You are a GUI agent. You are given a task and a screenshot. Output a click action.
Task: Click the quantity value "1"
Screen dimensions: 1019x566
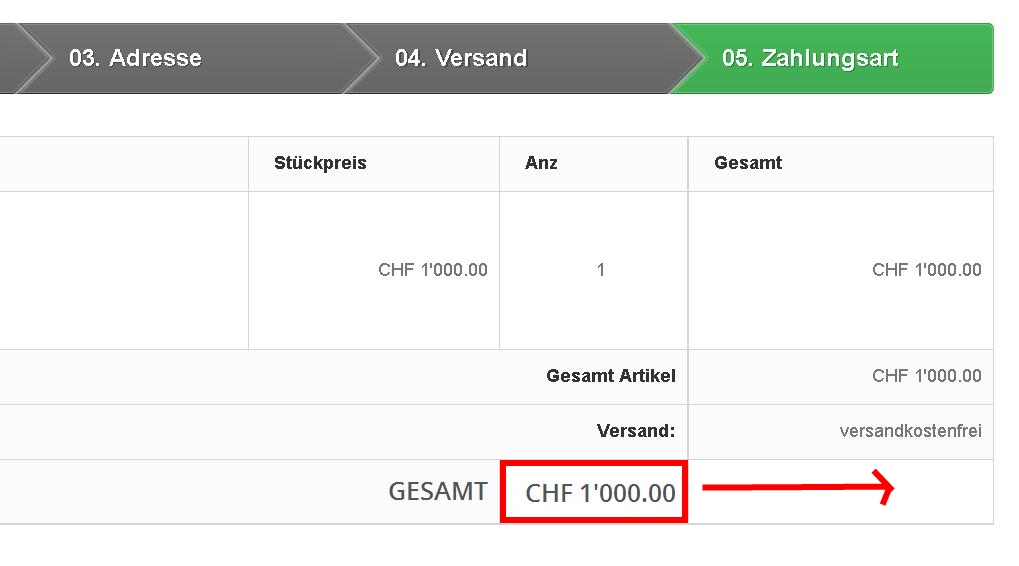(600, 270)
